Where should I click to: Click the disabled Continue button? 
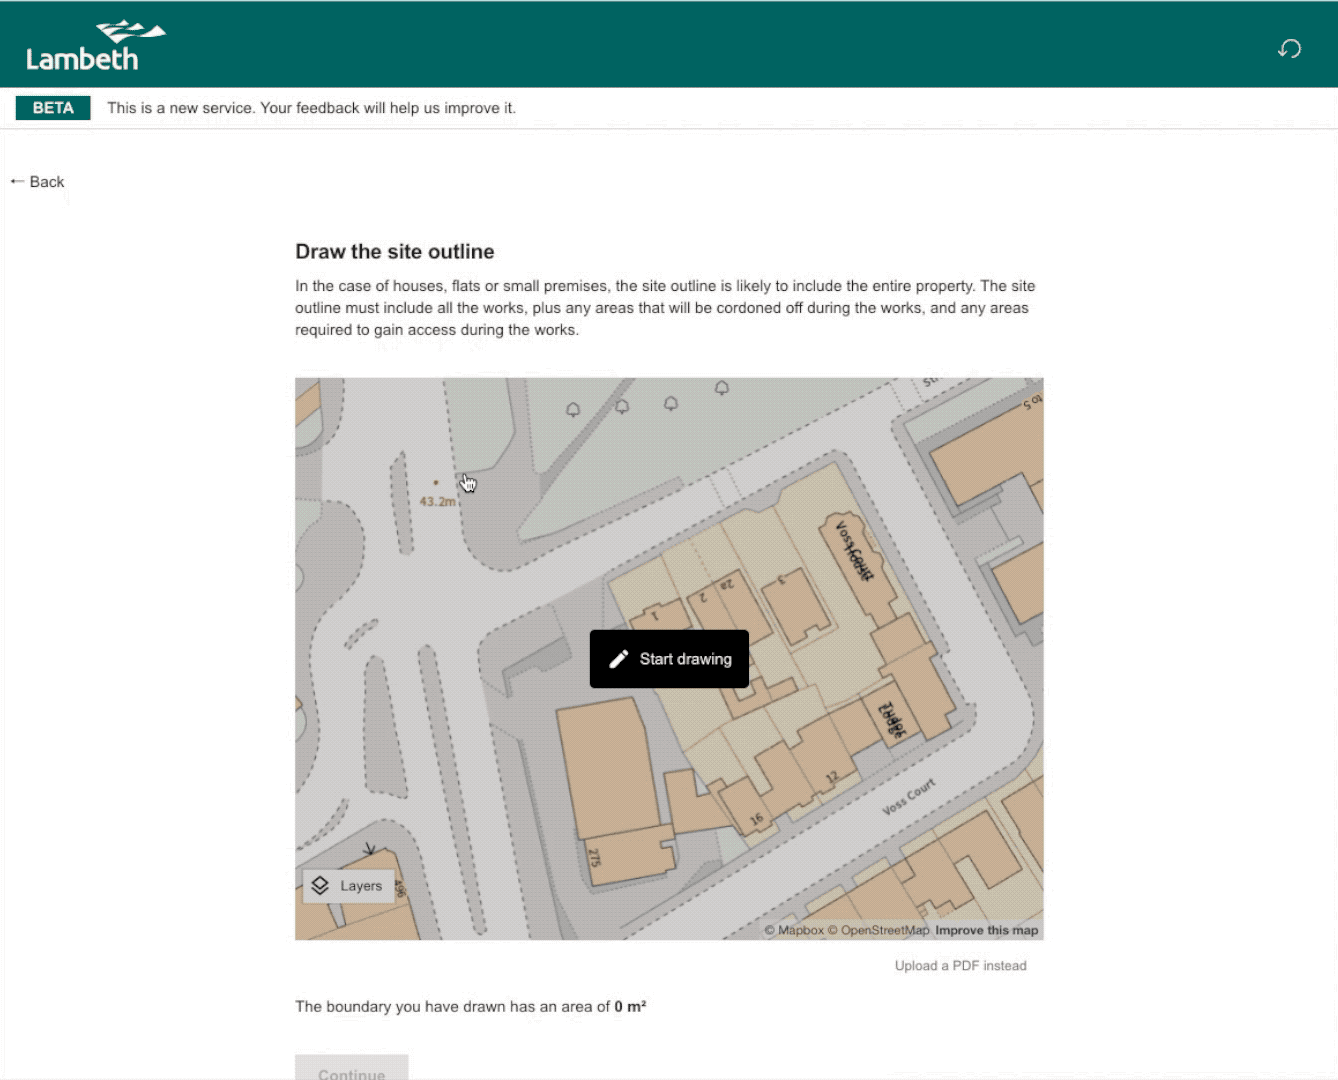(x=351, y=1068)
